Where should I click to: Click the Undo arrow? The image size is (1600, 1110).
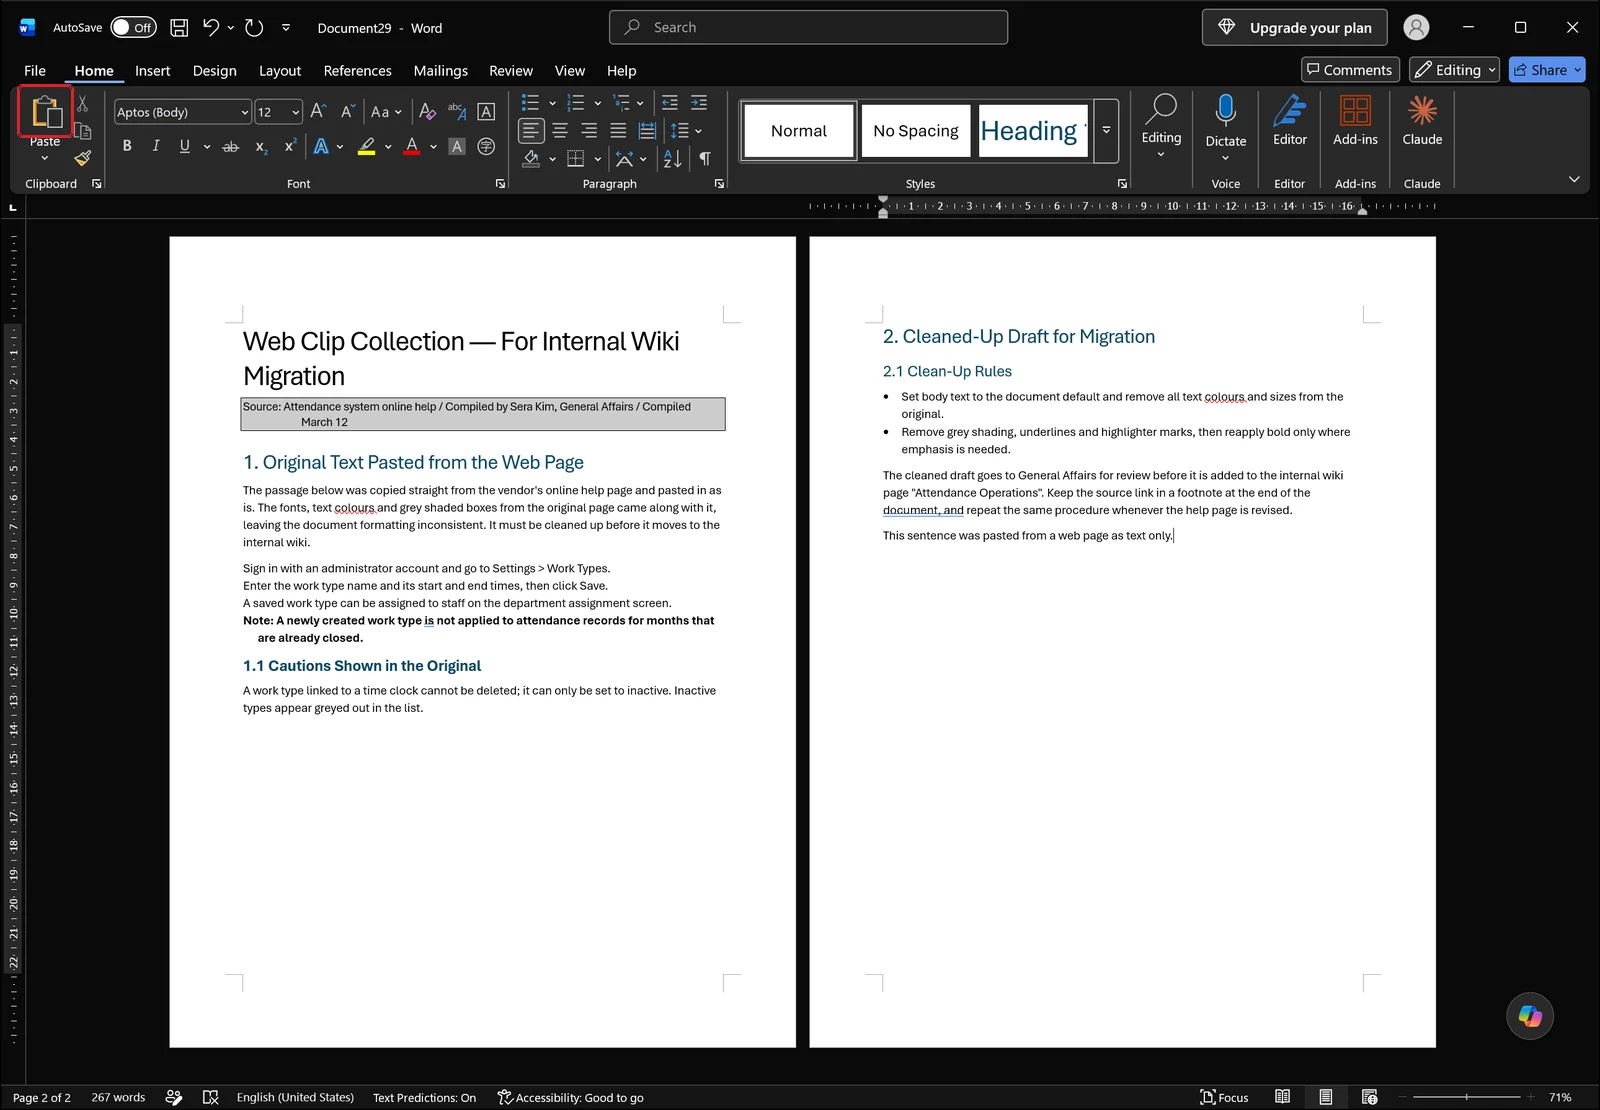coord(211,28)
